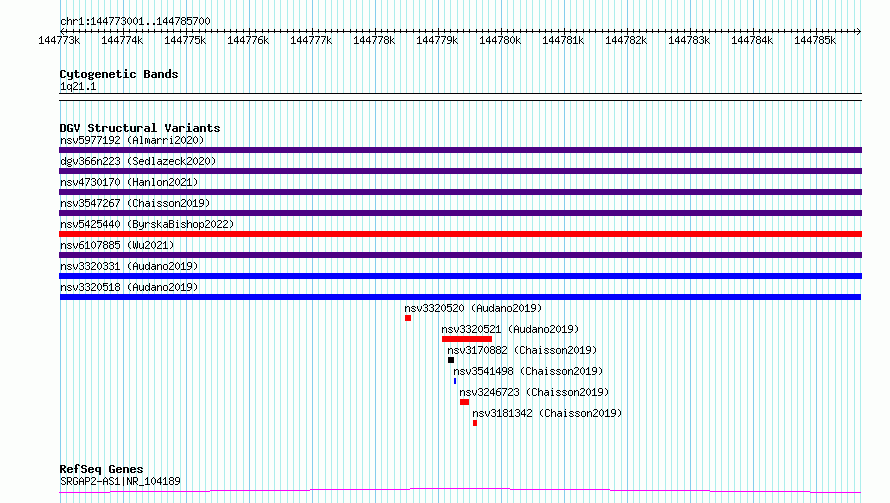Open nsv3541498 (Chaisson2019) label
This screenshot has width=890, height=503.
tap(528, 371)
